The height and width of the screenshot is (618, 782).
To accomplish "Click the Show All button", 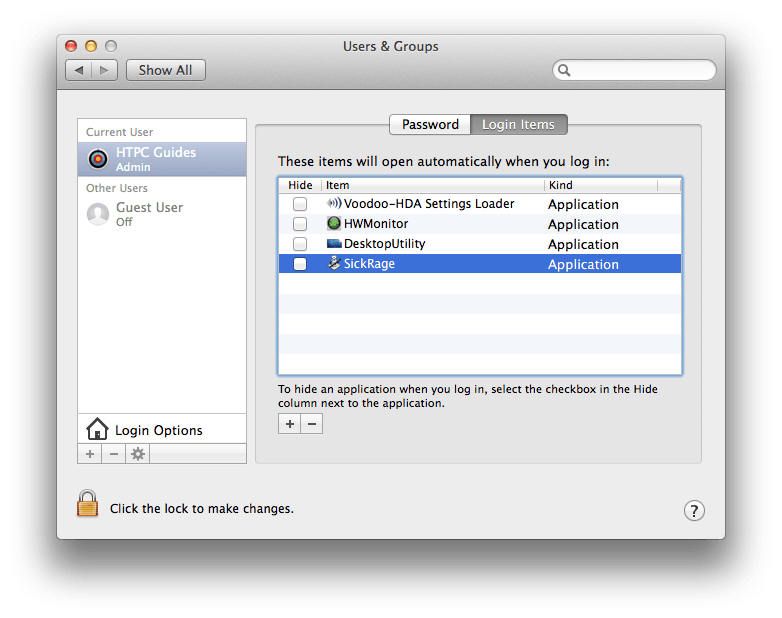I will coord(165,70).
